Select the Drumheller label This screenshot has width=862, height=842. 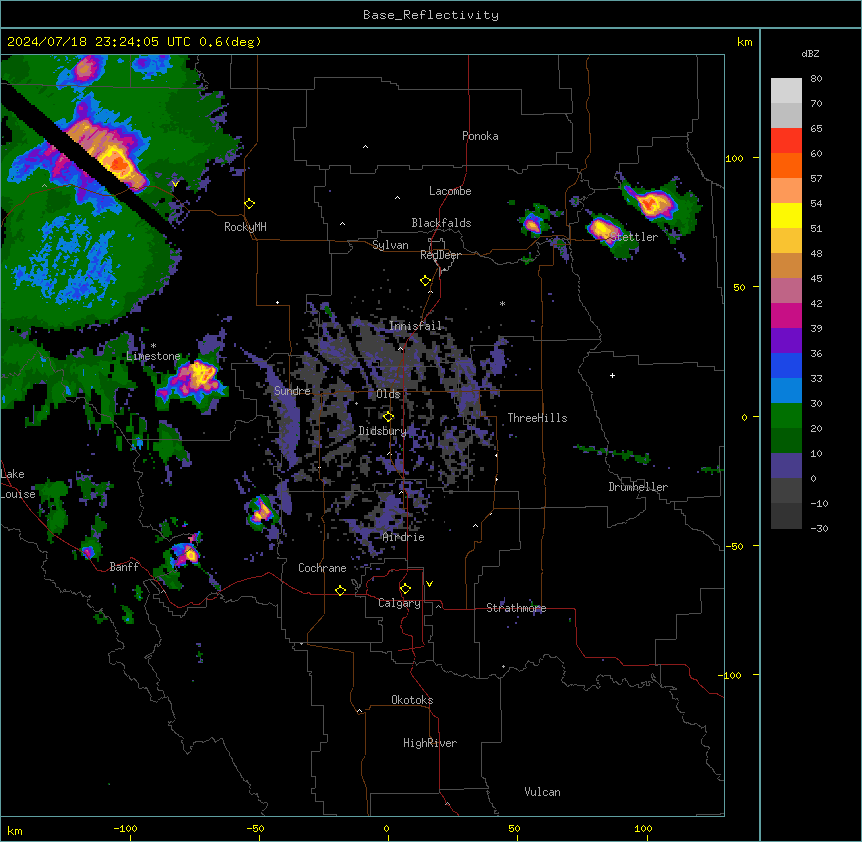638,487
